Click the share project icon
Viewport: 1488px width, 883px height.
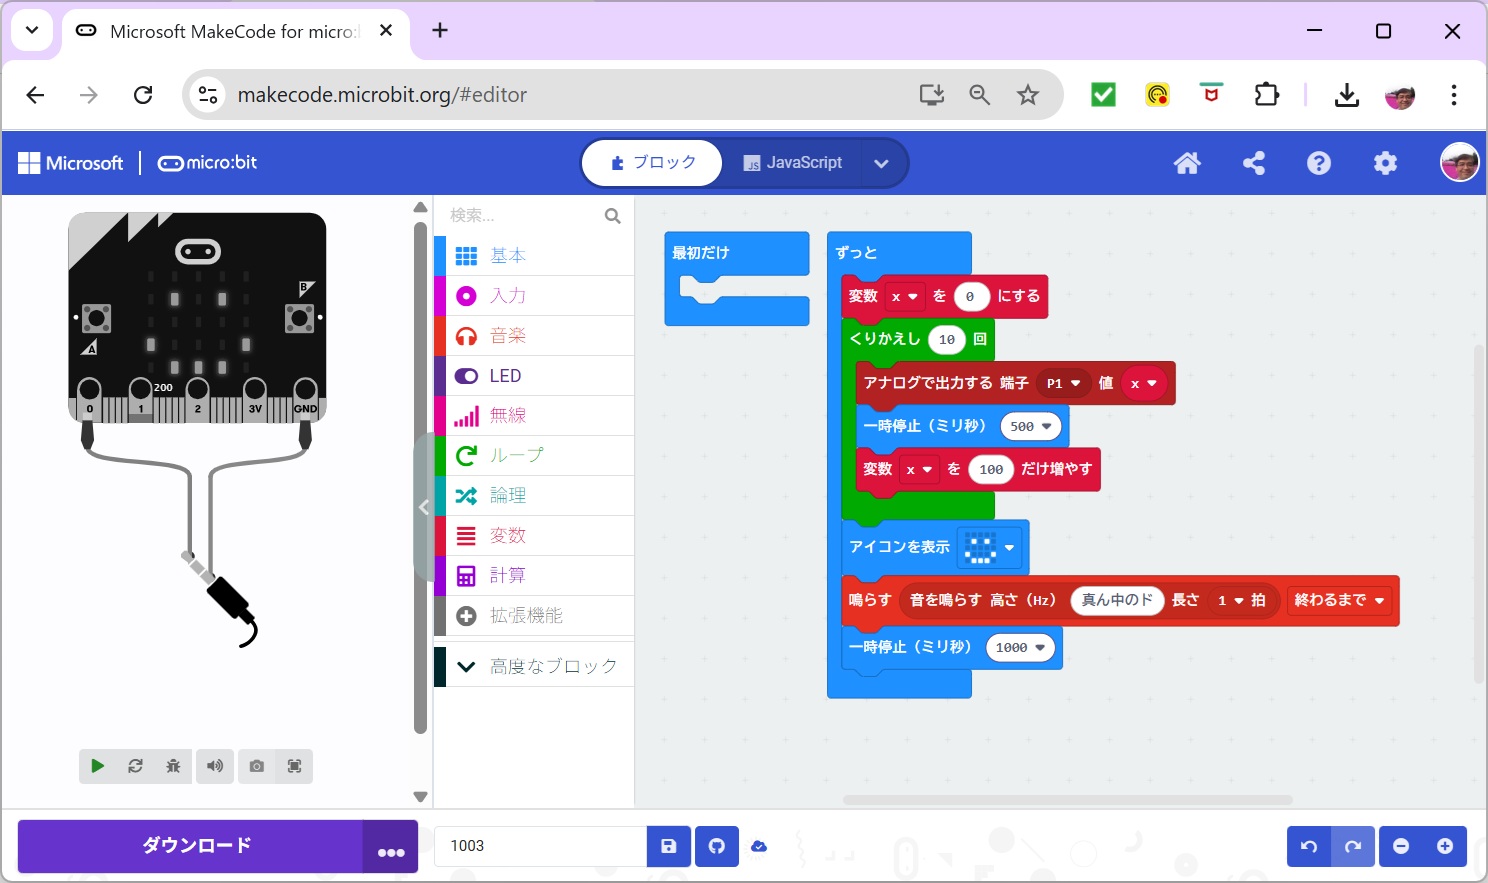pyautogui.click(x=1253, y=163)
